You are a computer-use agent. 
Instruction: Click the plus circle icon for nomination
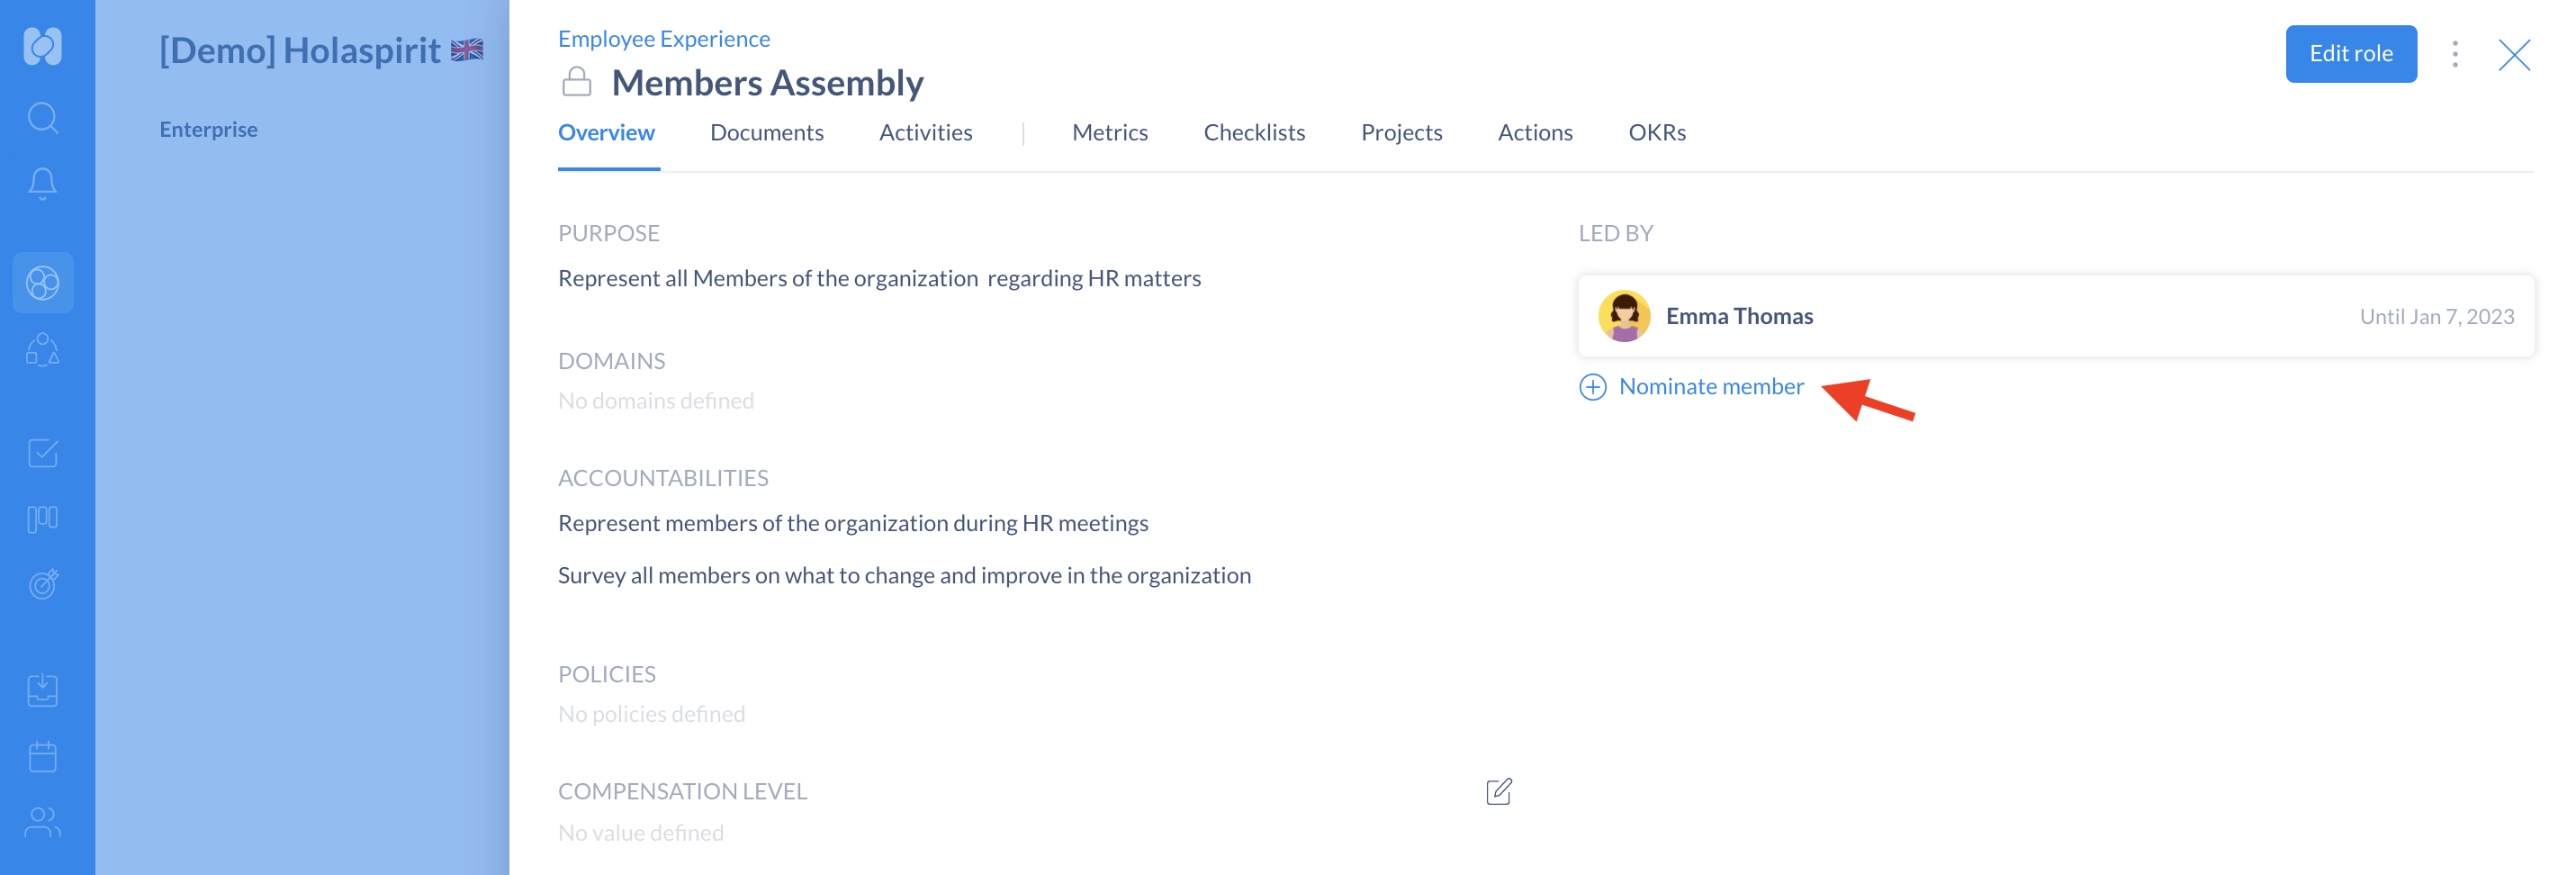(1593, 387)
